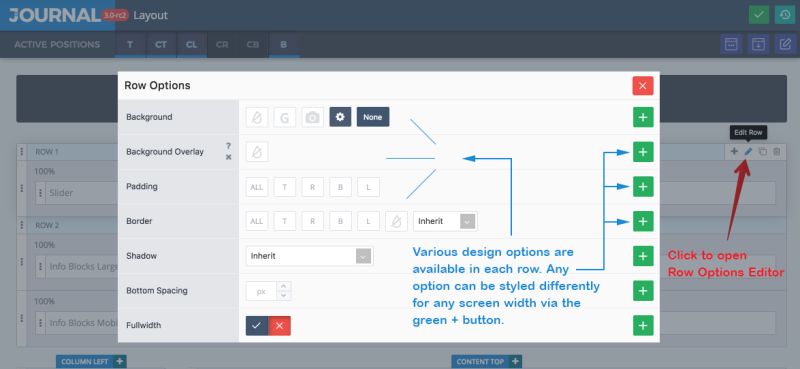Switch to T active position tab
The width and height of the screenshot is (800, 369).
tap(130, 45)
